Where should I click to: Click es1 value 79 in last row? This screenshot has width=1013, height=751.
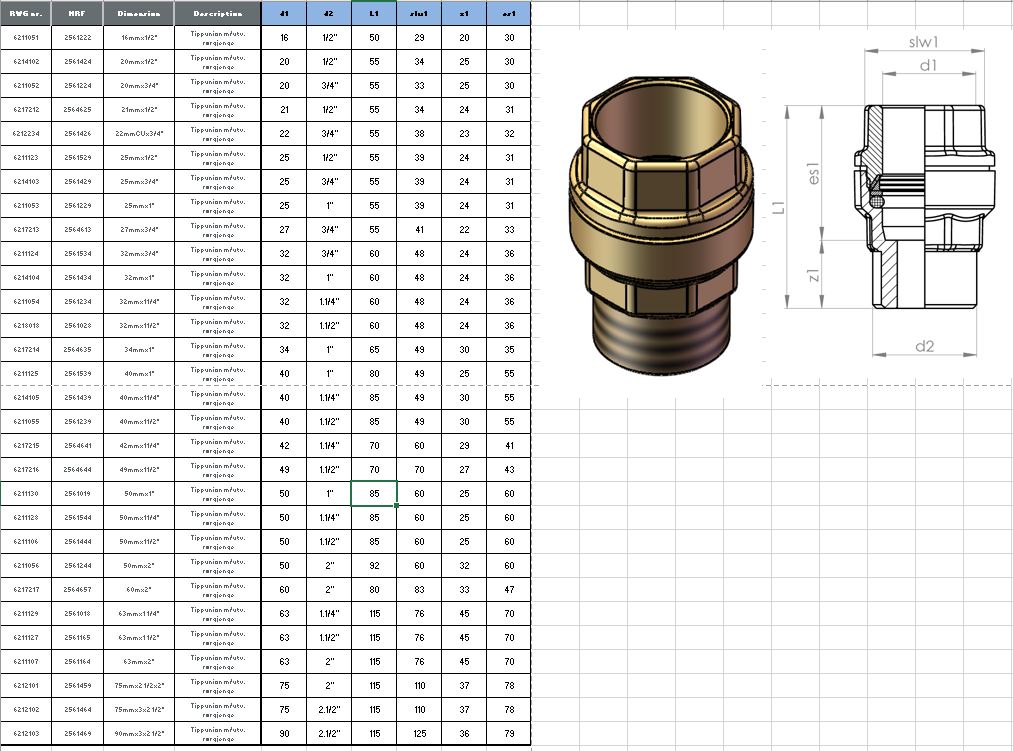pos(509,734)
